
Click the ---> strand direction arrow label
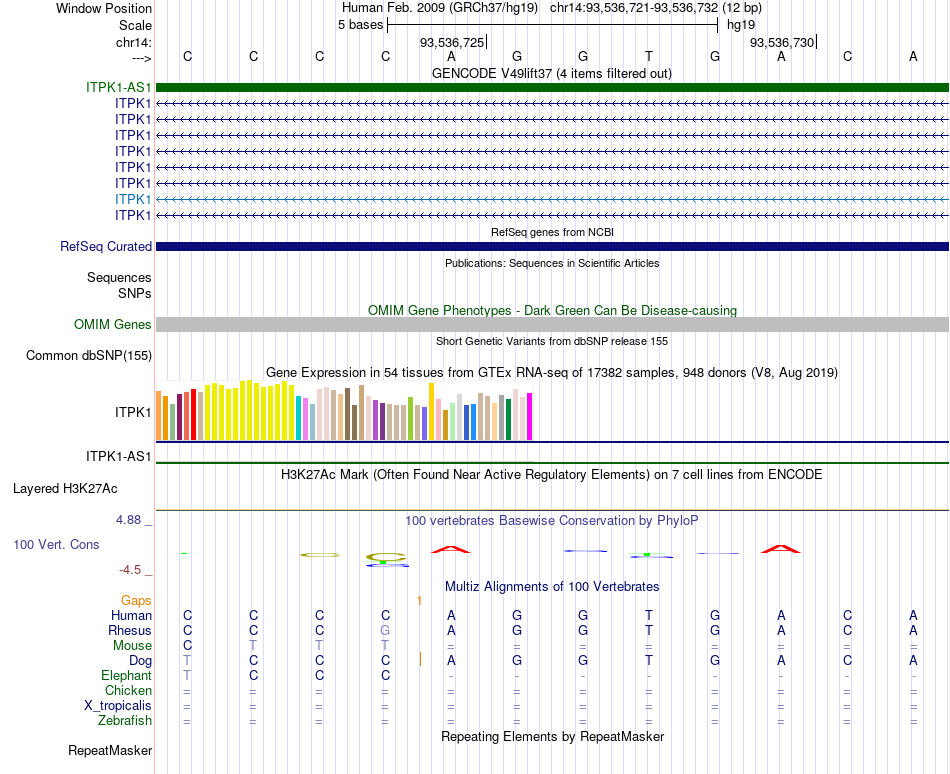tap(141, 58)
